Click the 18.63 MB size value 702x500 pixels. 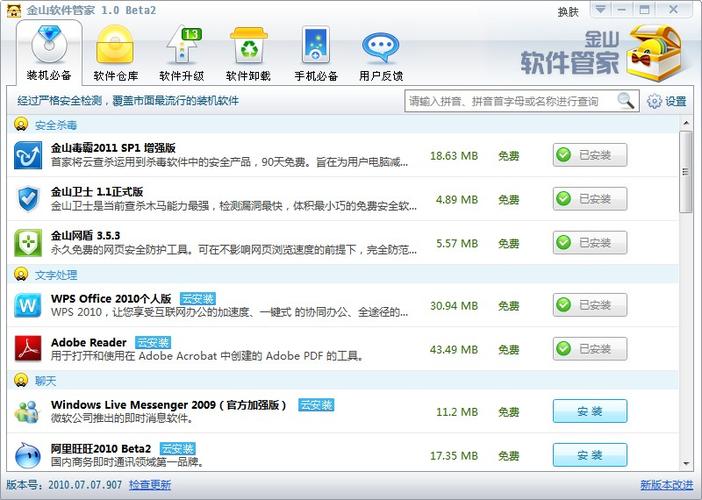454,156
